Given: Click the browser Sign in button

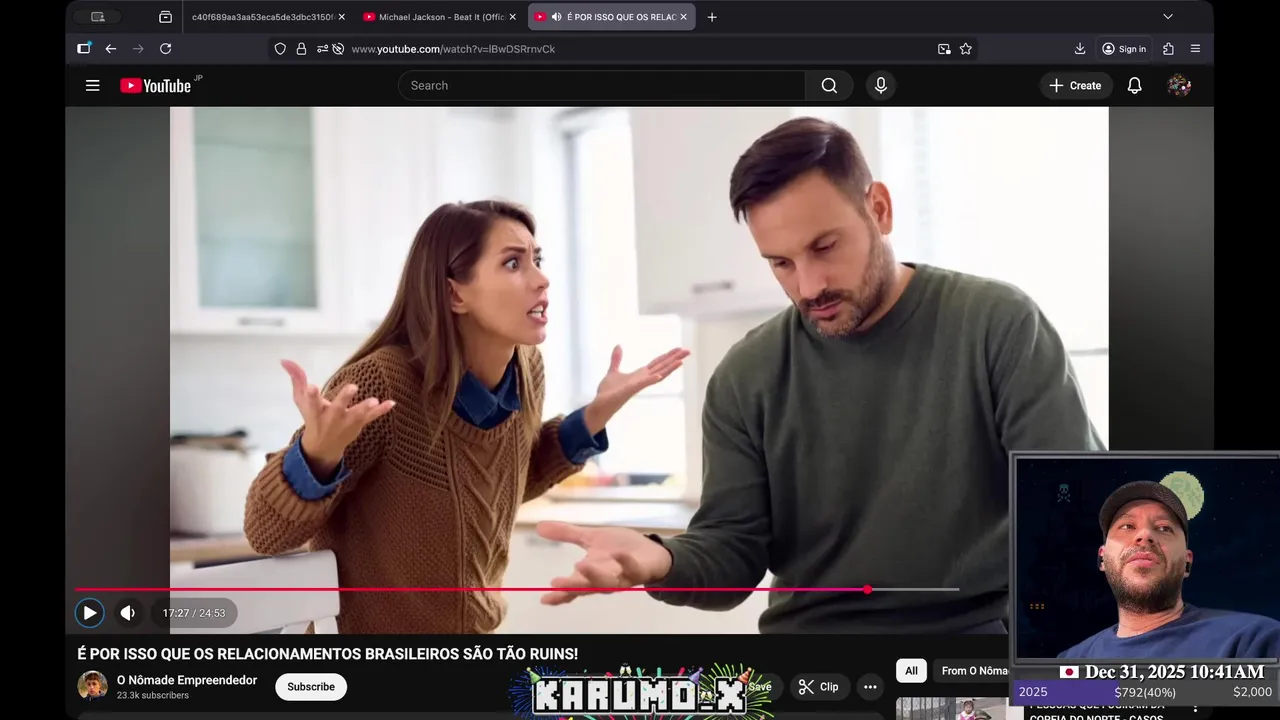Looking at the screenshot, I should pos(1124,49).
